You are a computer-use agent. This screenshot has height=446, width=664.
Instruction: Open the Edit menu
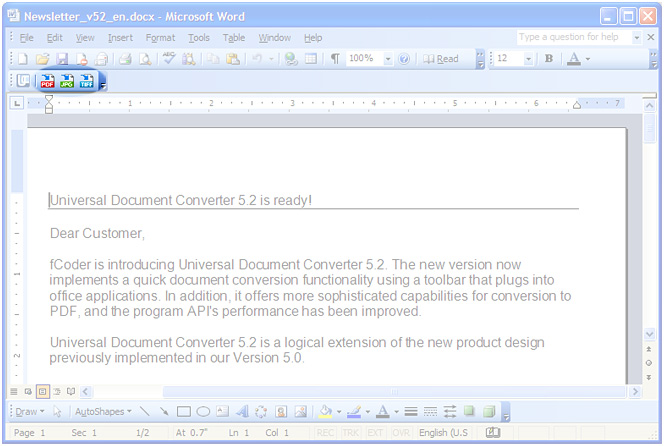[x=55, y=38]
